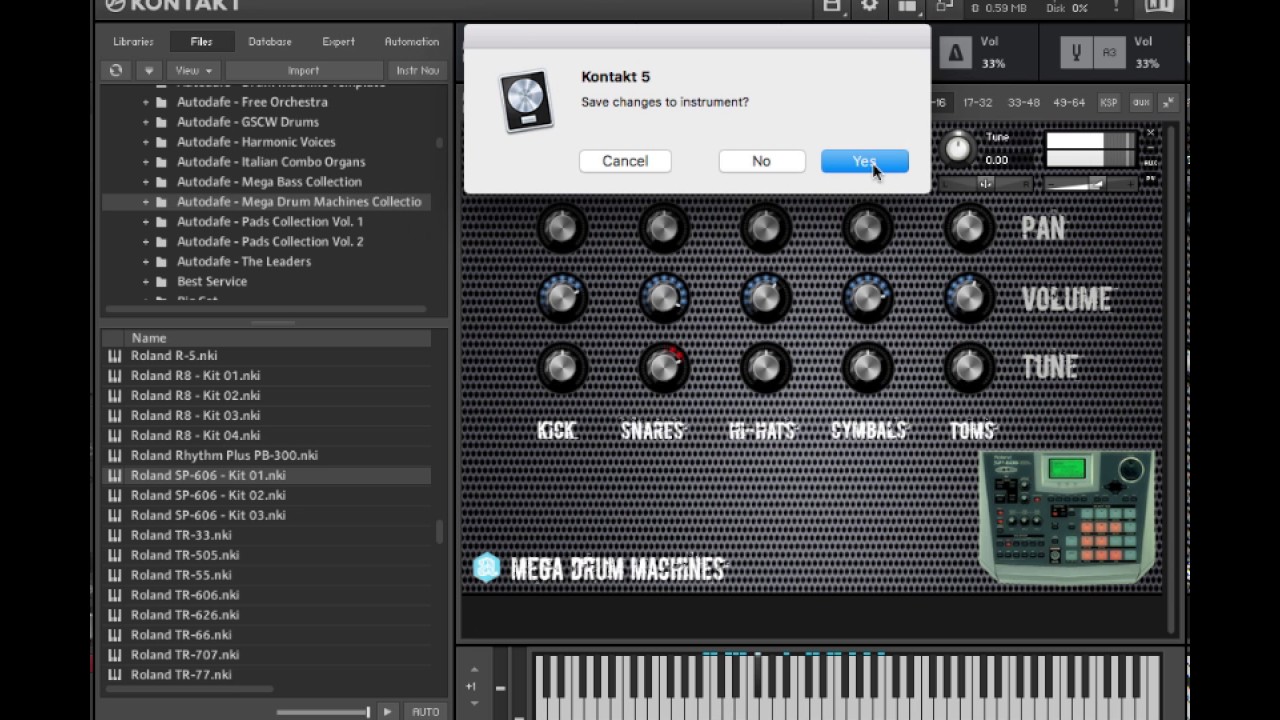The width and height of the screenshot is (1280, 720).
Task: Click the CYMBALS volume knob
Action: 867,298
